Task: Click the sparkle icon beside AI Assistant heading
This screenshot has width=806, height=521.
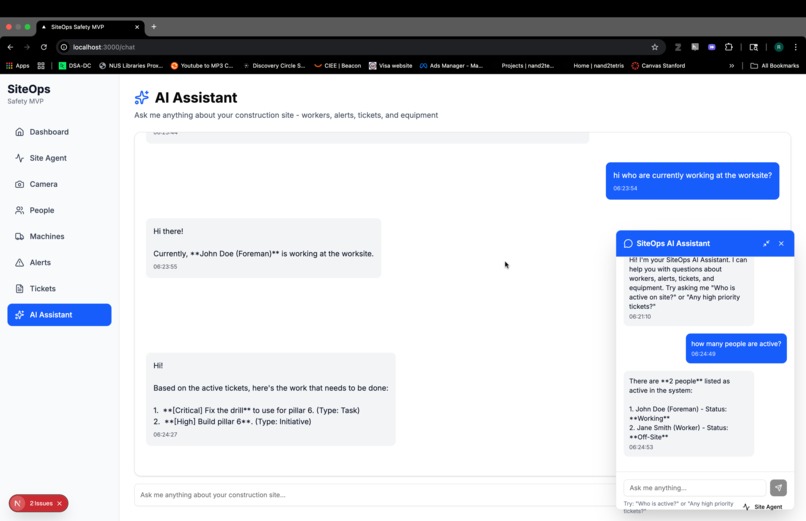Action: (141, 98)
